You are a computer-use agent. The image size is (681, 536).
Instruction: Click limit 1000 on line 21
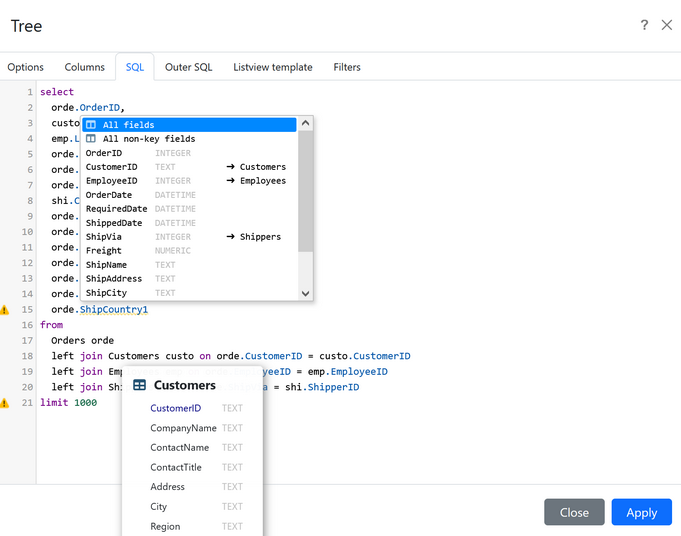click(69, 403)
